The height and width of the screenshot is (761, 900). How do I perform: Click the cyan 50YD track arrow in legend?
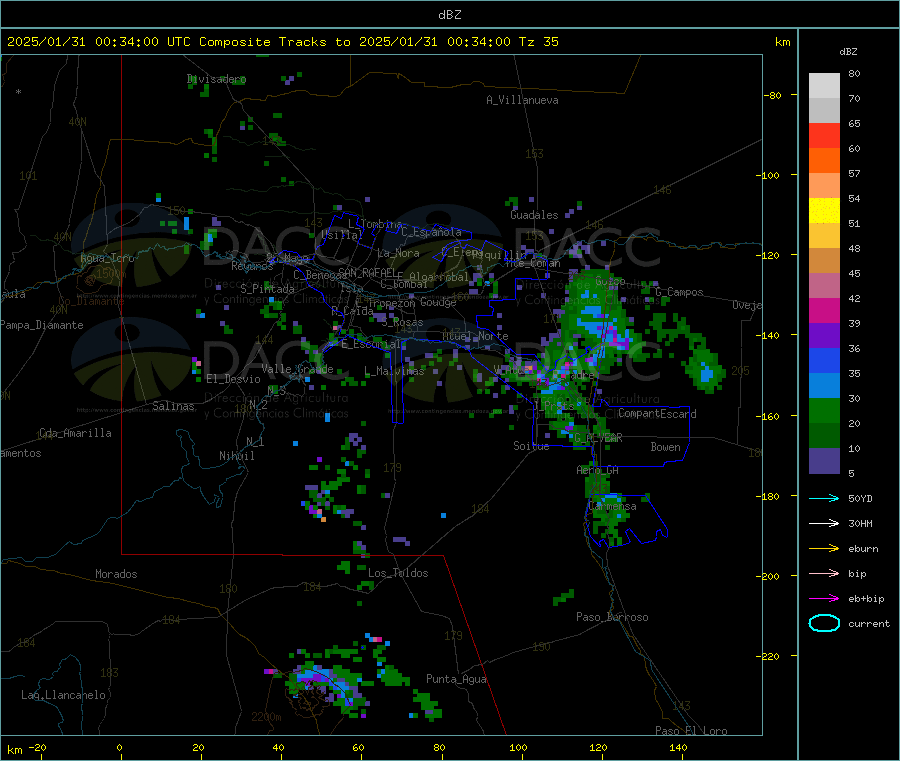[x=824, y=498]
